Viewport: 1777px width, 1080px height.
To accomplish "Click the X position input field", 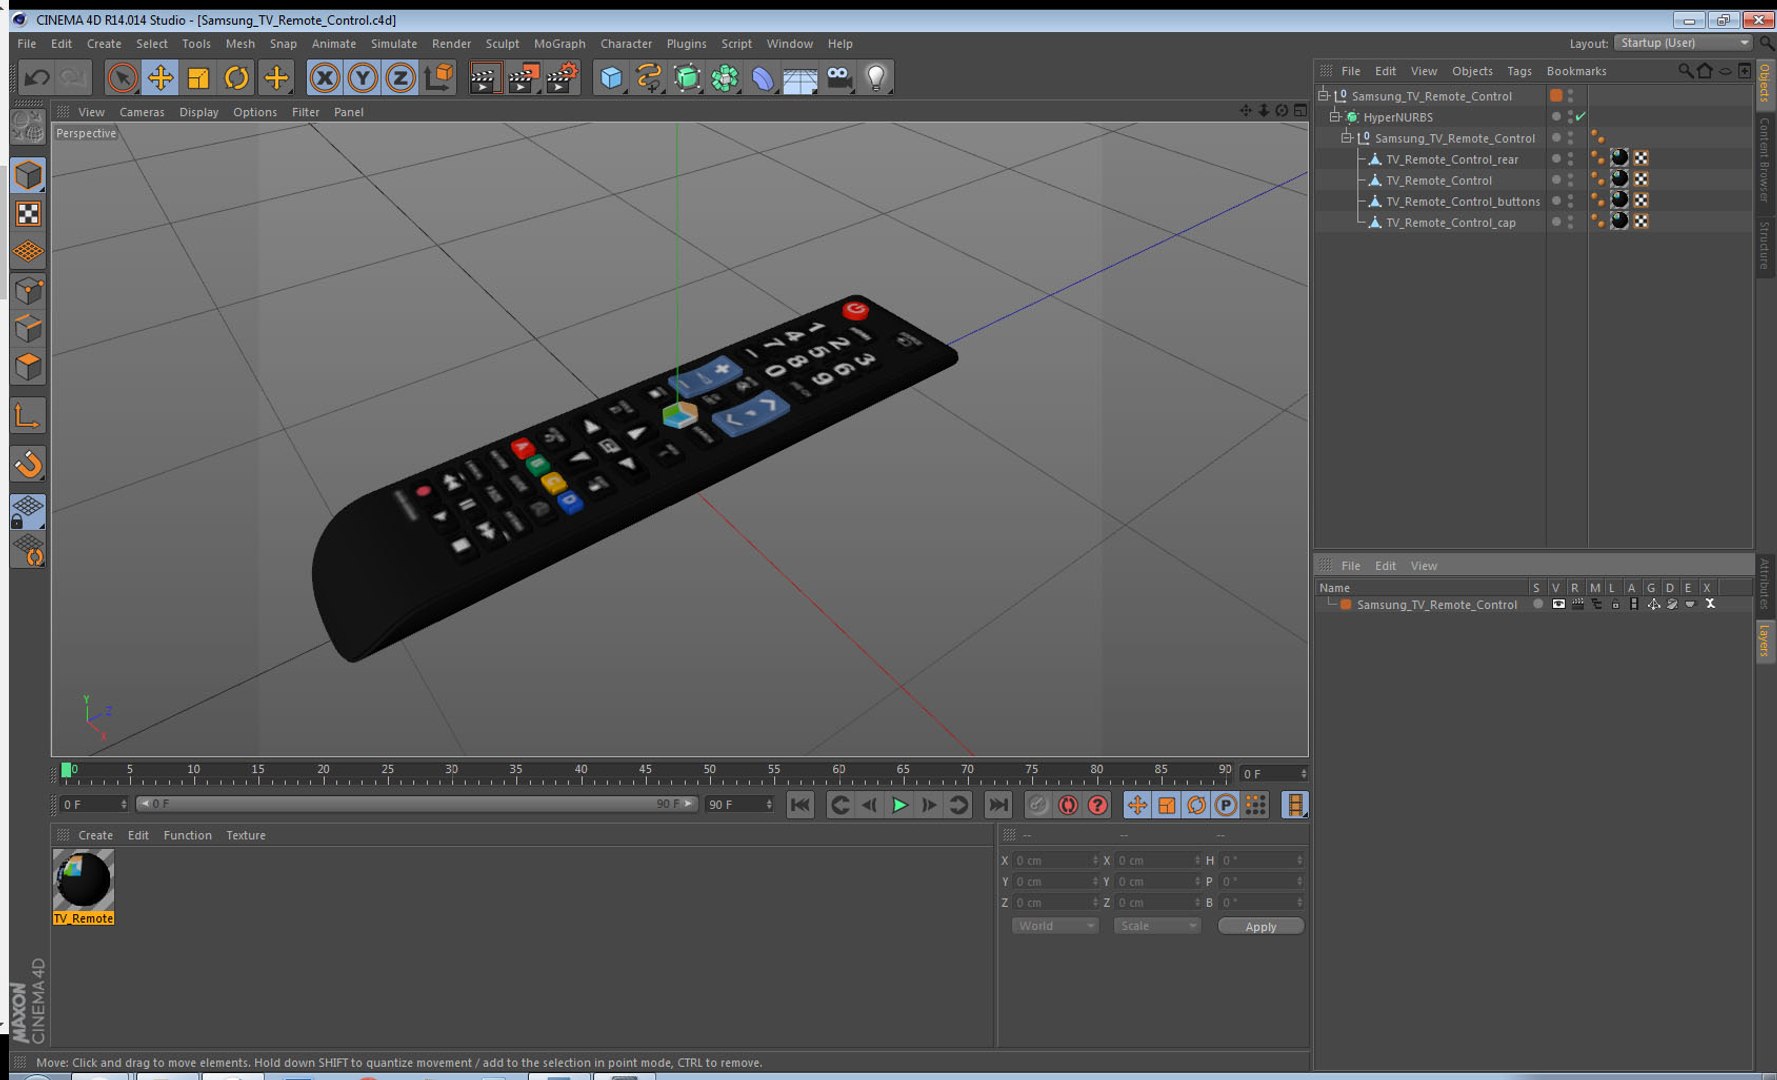I will pos(1055,860).
